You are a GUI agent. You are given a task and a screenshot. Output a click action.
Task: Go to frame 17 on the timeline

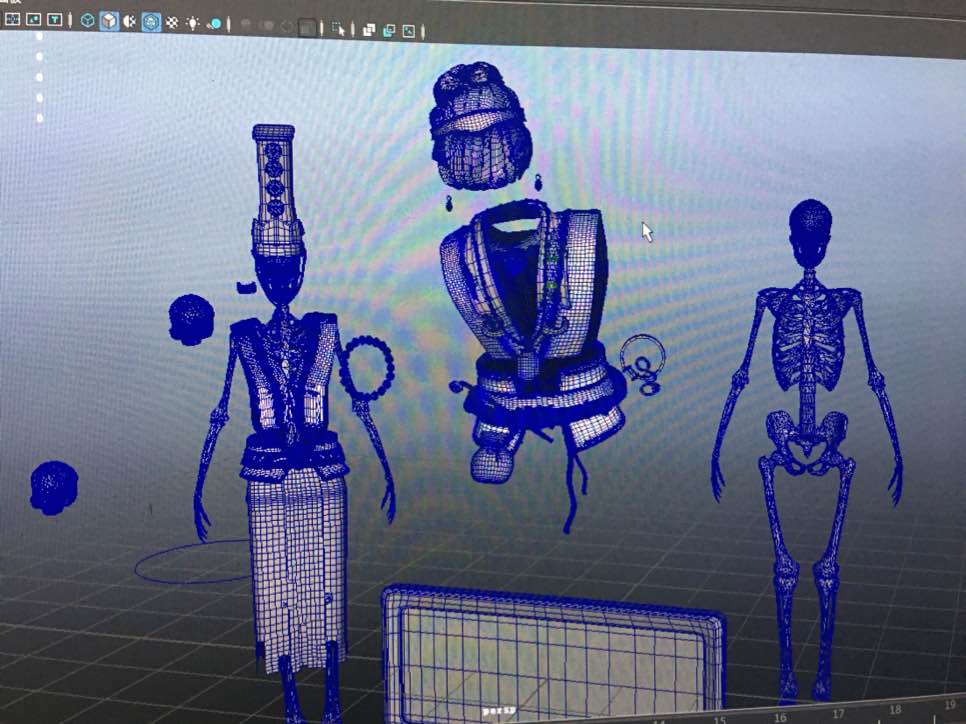[838, 714]
